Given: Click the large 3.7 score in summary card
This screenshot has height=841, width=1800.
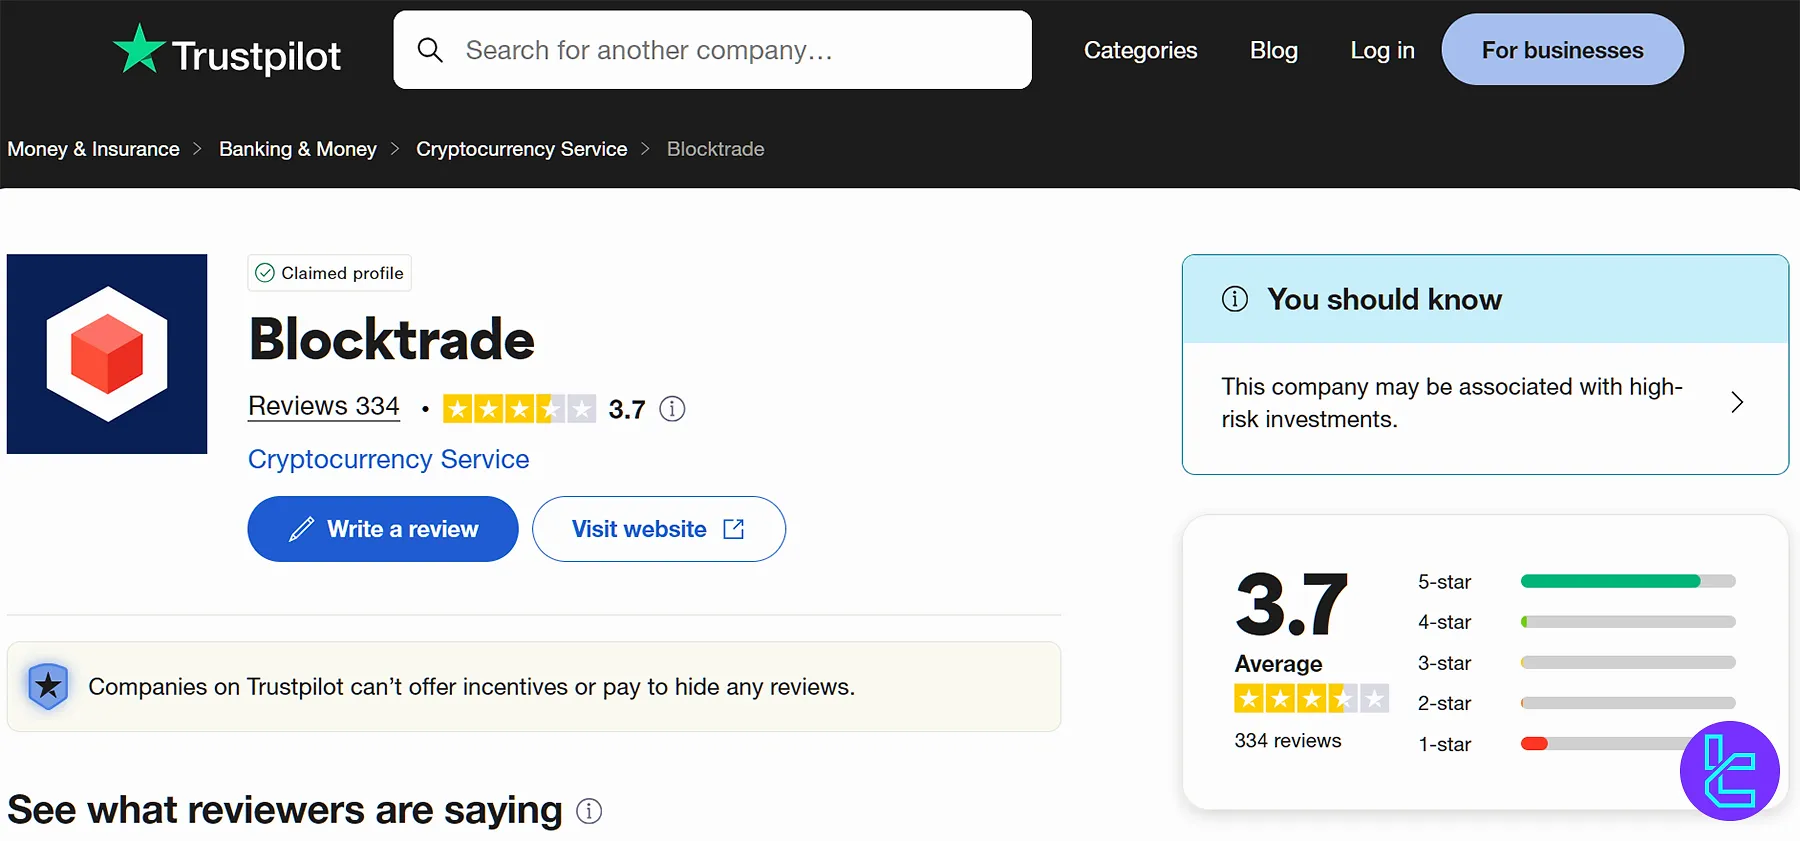Looking at the screenshot, I should (1291, 604).
